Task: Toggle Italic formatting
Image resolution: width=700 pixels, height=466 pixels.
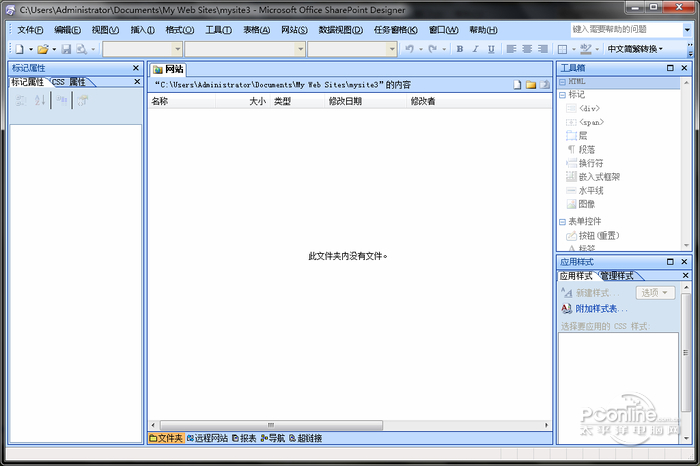Action: (x=475, y=49)
